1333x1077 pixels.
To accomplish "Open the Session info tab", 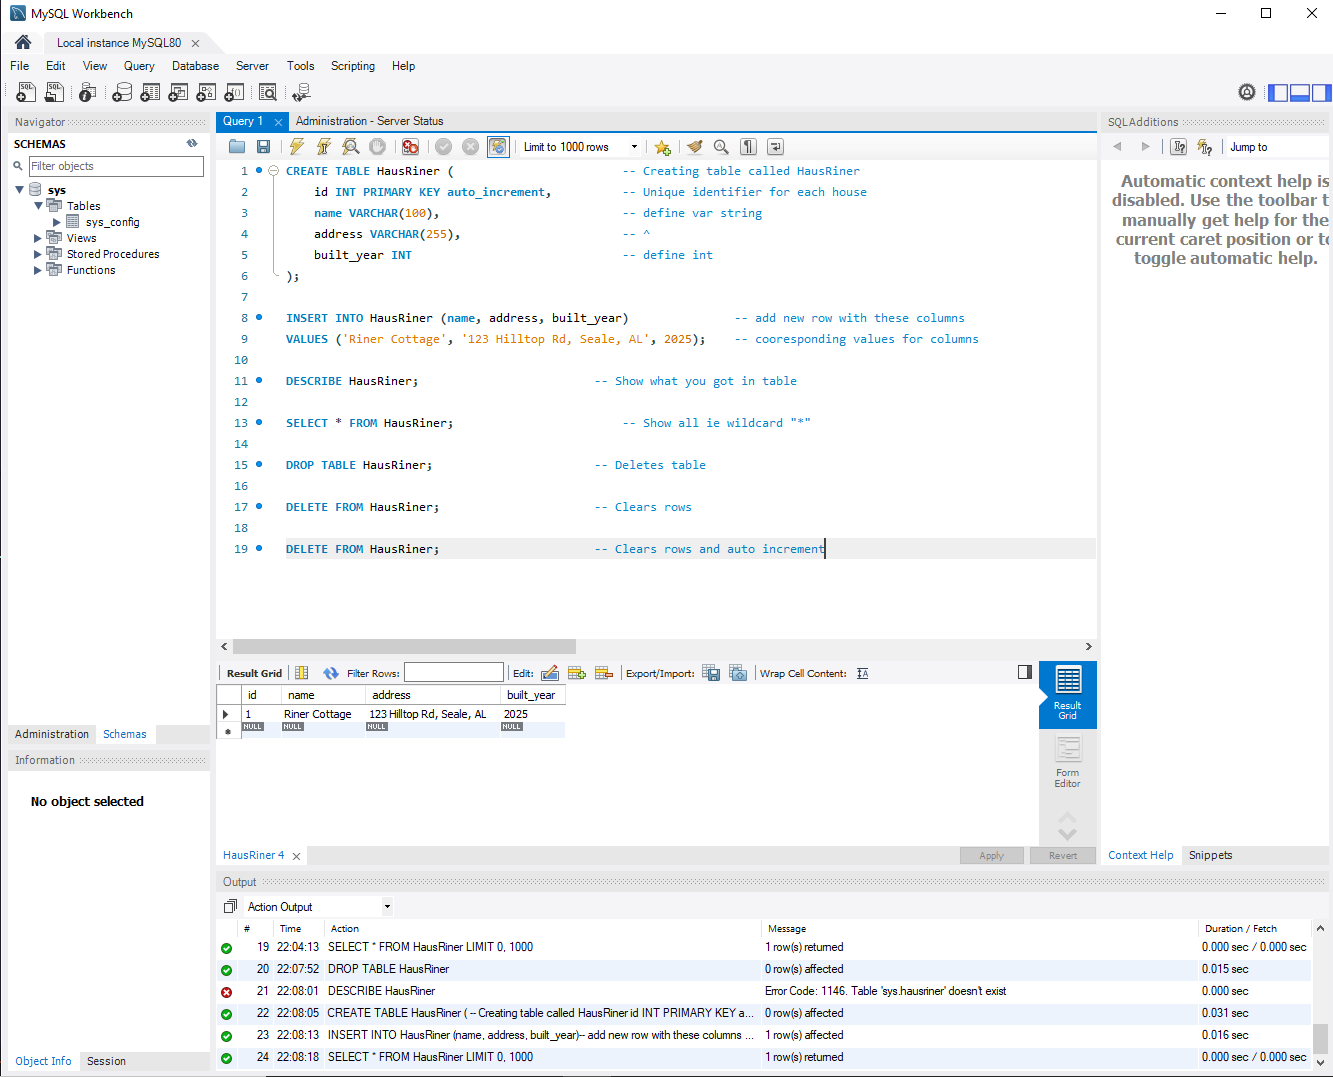I will point(106,1061).
